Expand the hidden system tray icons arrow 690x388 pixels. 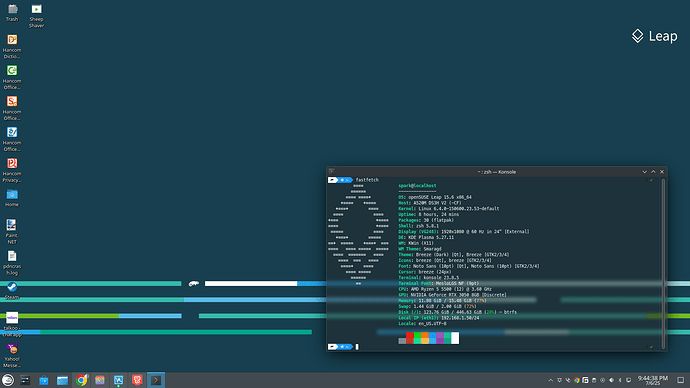(551, 380)
